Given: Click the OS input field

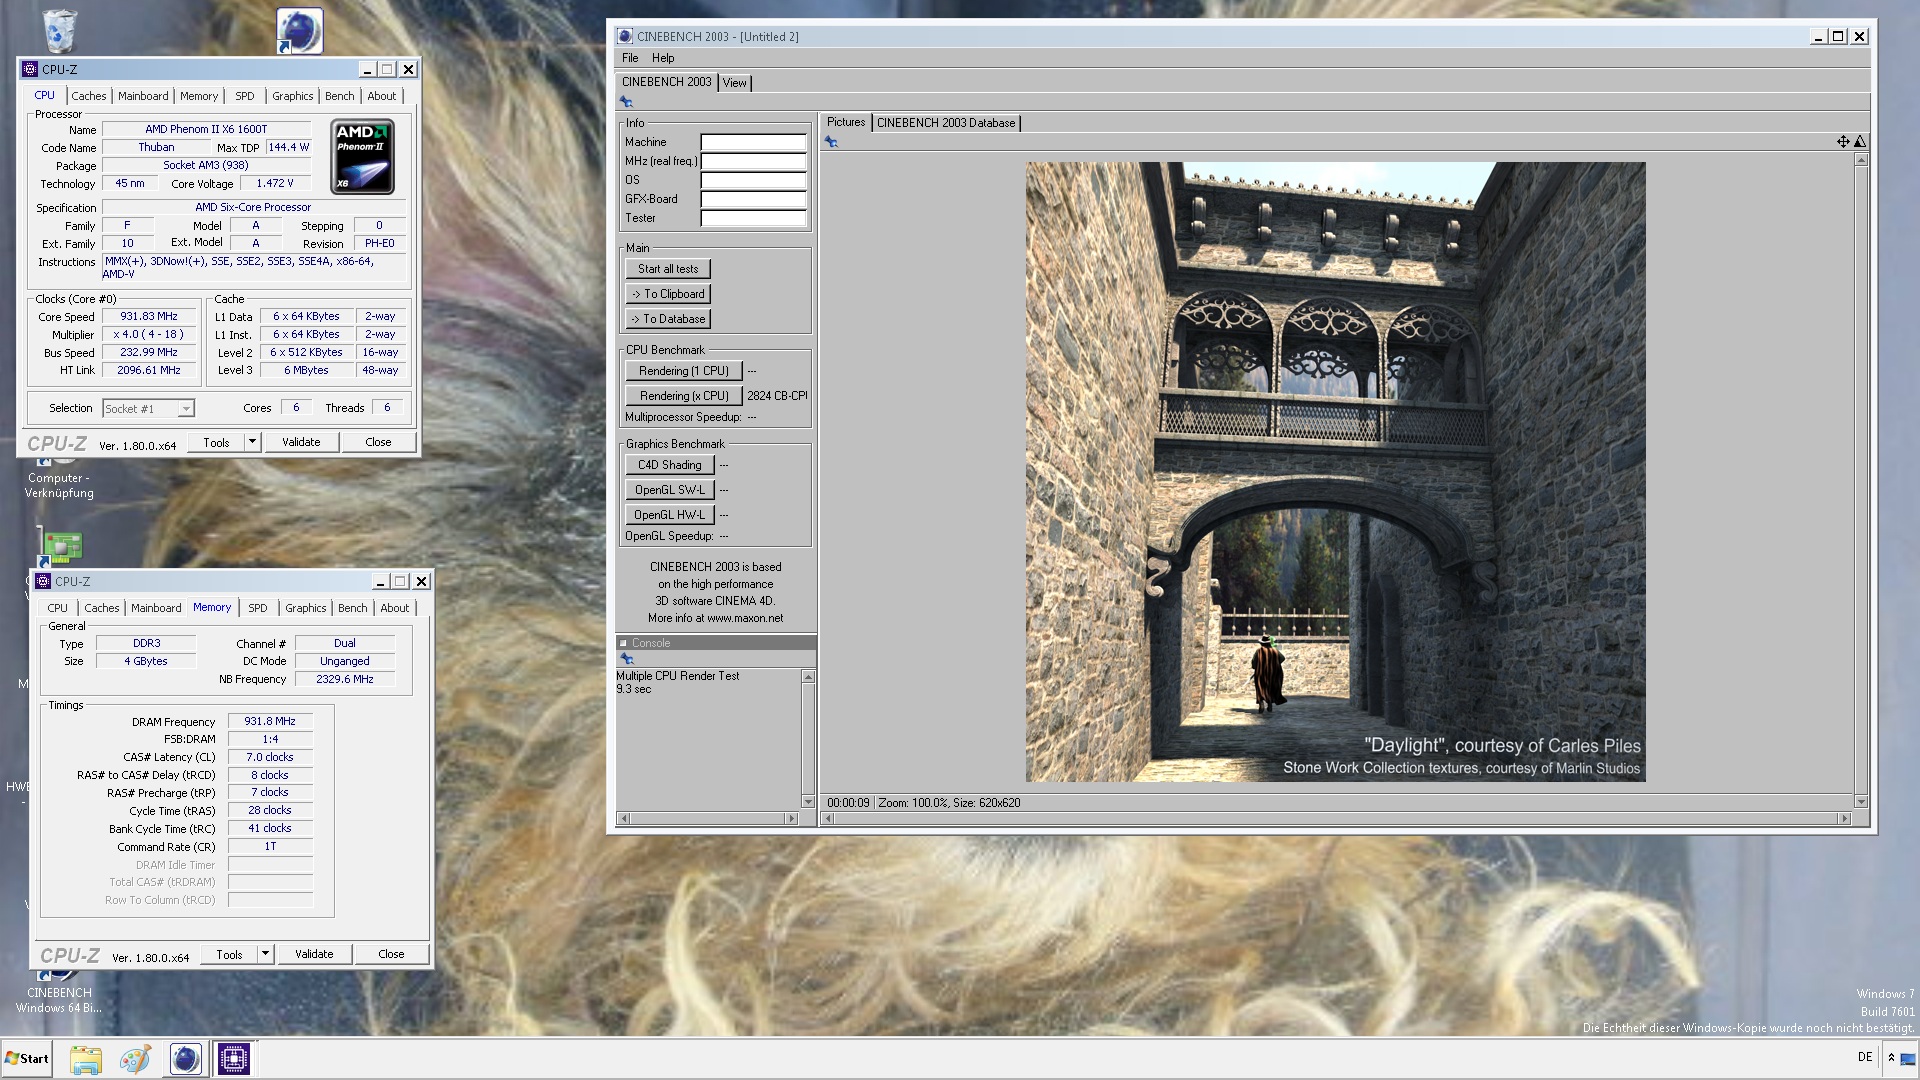Looking at the screenshot, I should pyautogui.click(x=753, y=180).
